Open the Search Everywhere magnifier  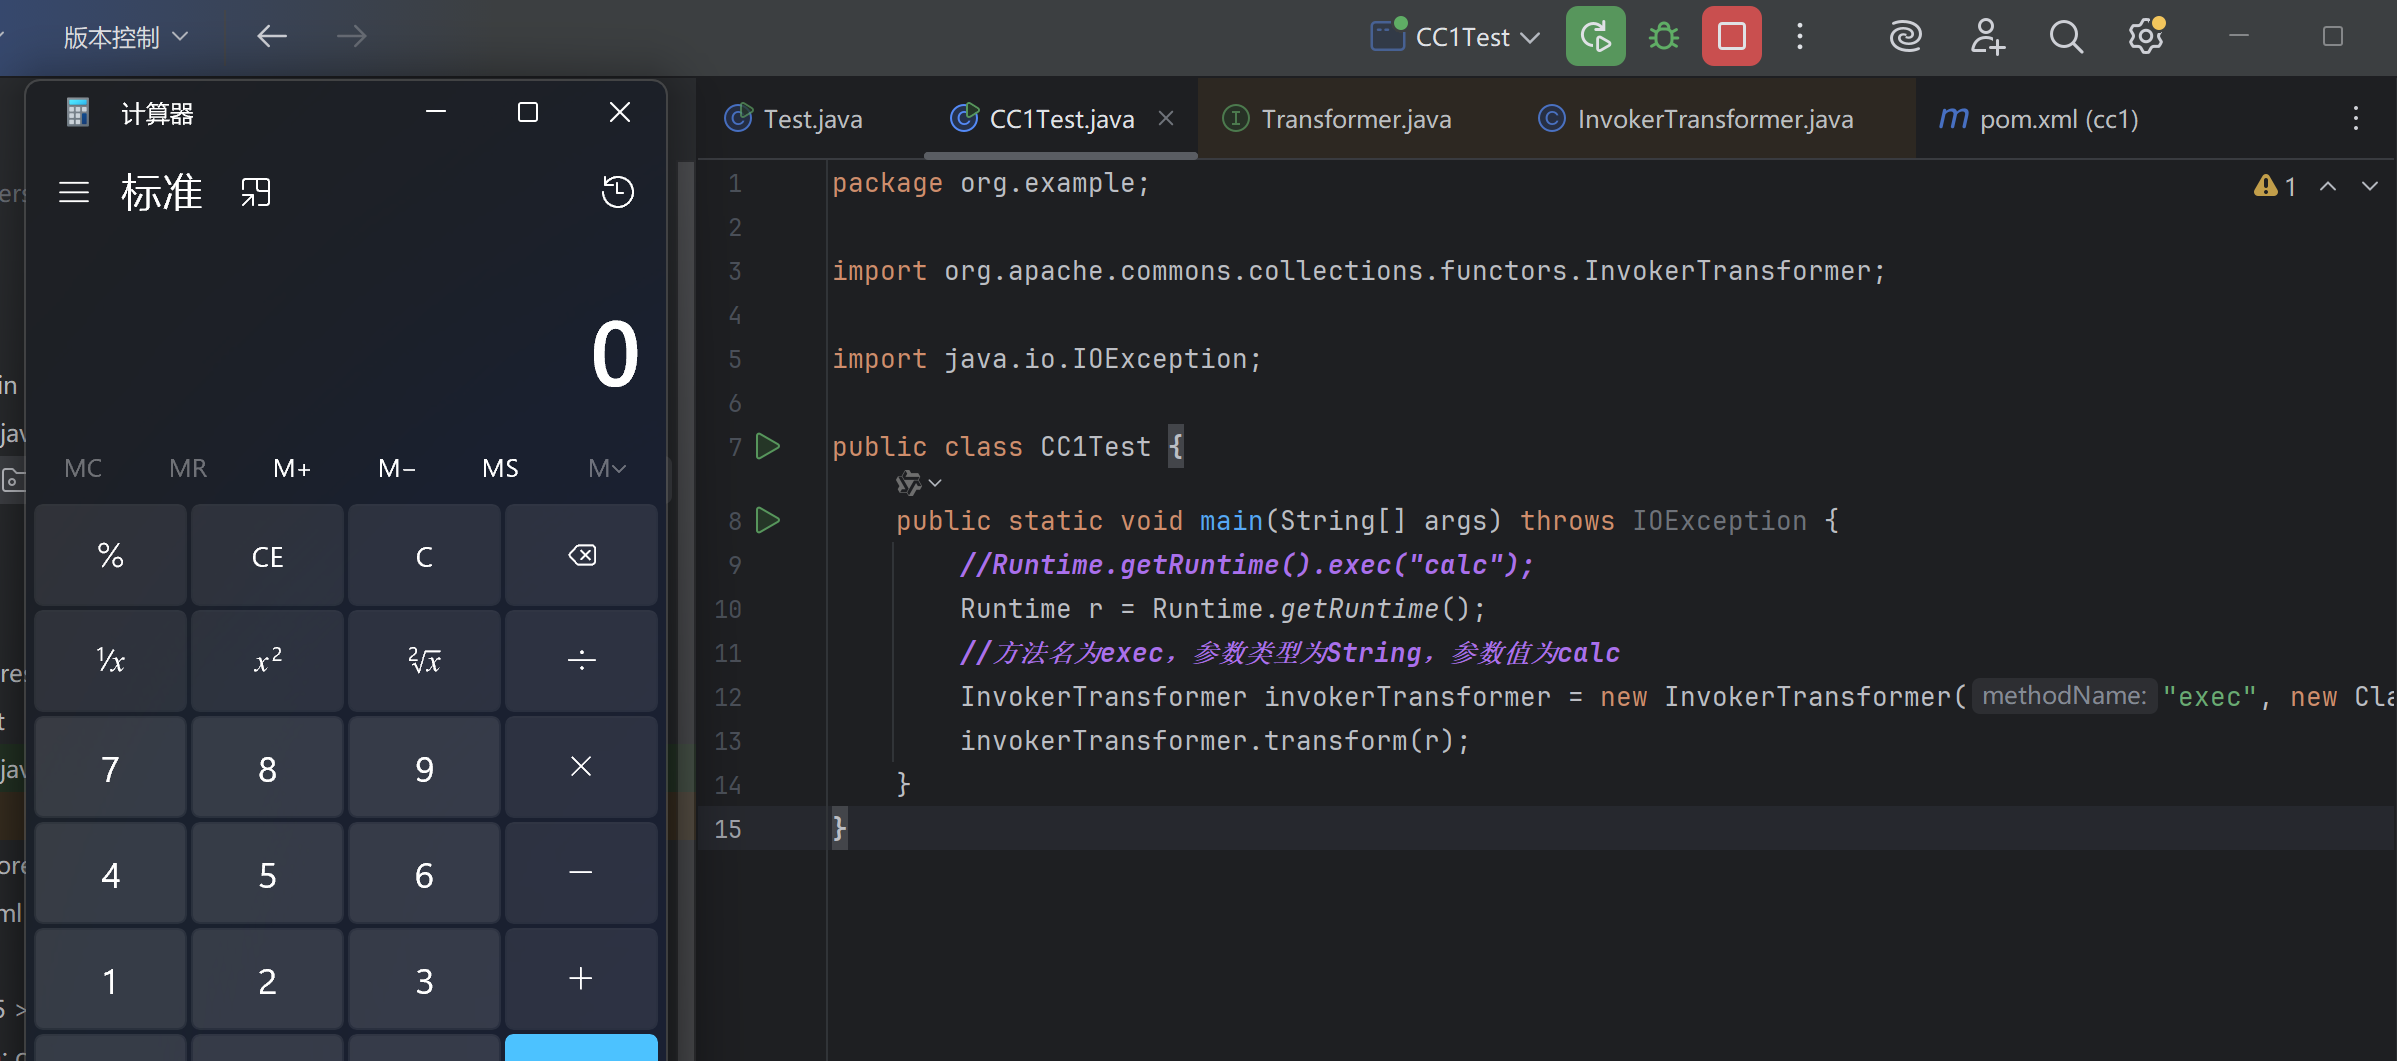coord(2065,37)
